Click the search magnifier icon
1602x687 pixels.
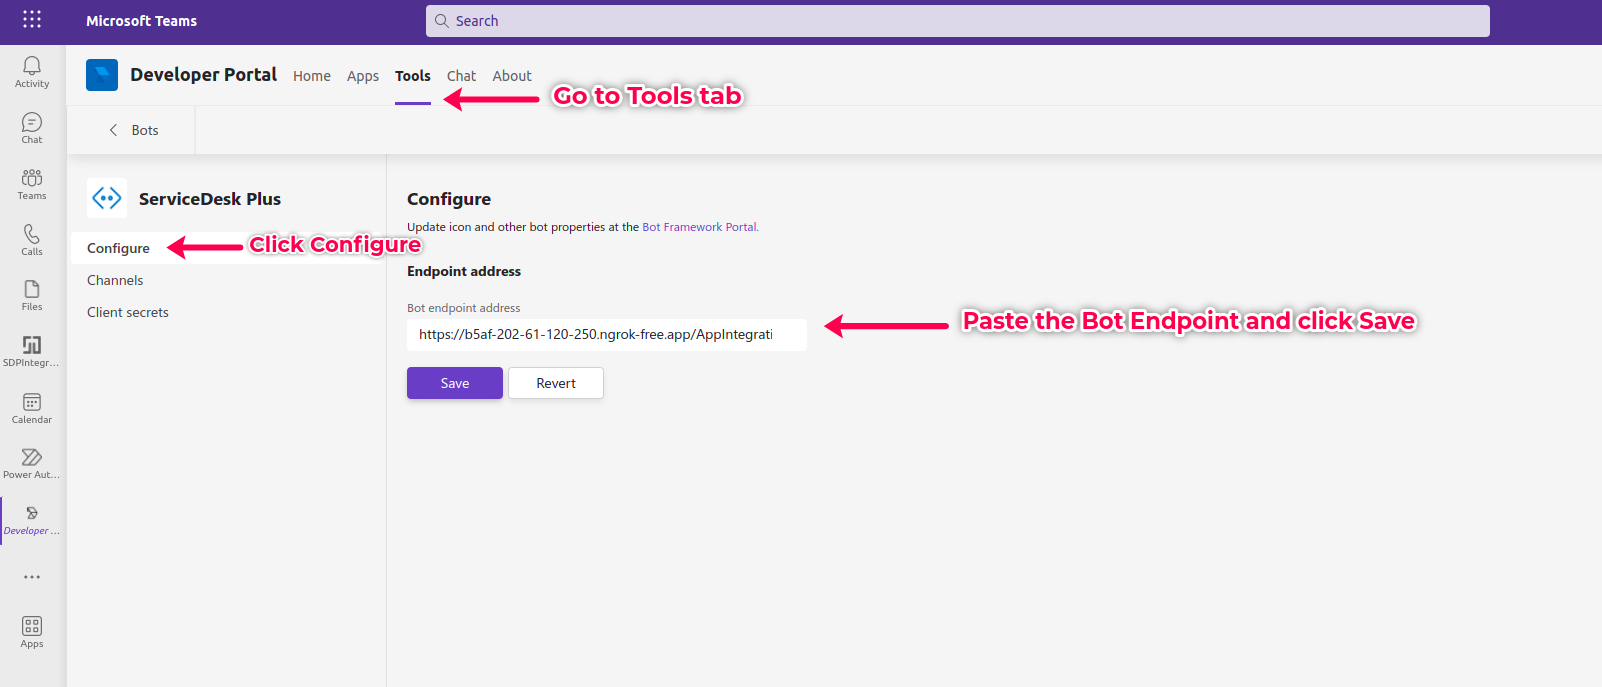[x=441, y=21]
